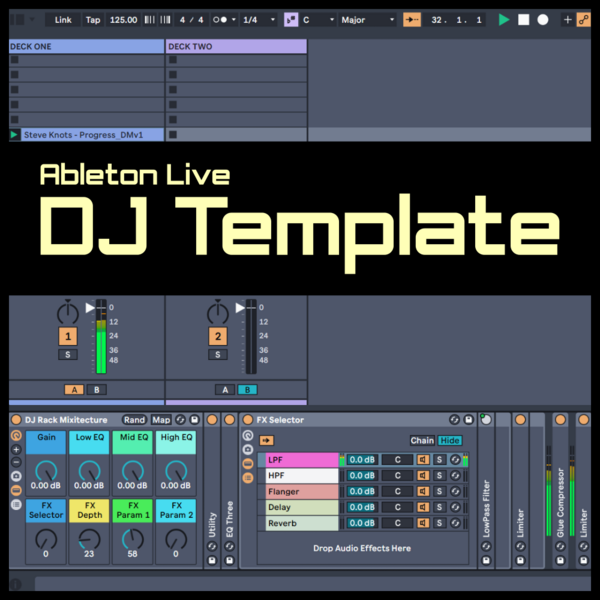Viewport: 600px width, 600px height.
Task: Select the DECK ONE track header
Action: pyautogui.click(x=86, y=46)
